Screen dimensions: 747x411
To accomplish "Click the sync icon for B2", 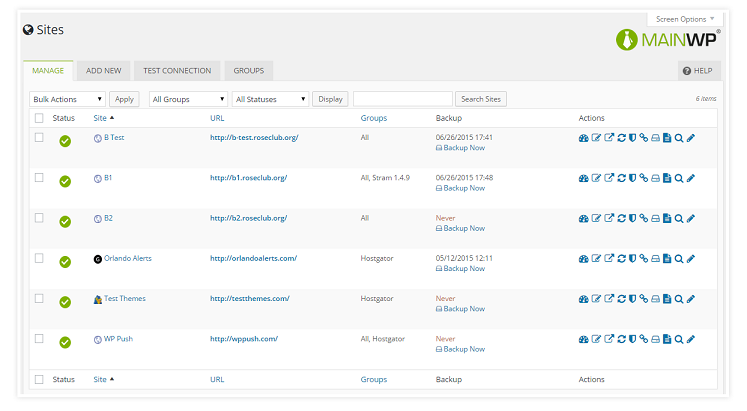I will pyautogui.click(x=621, y=219).
